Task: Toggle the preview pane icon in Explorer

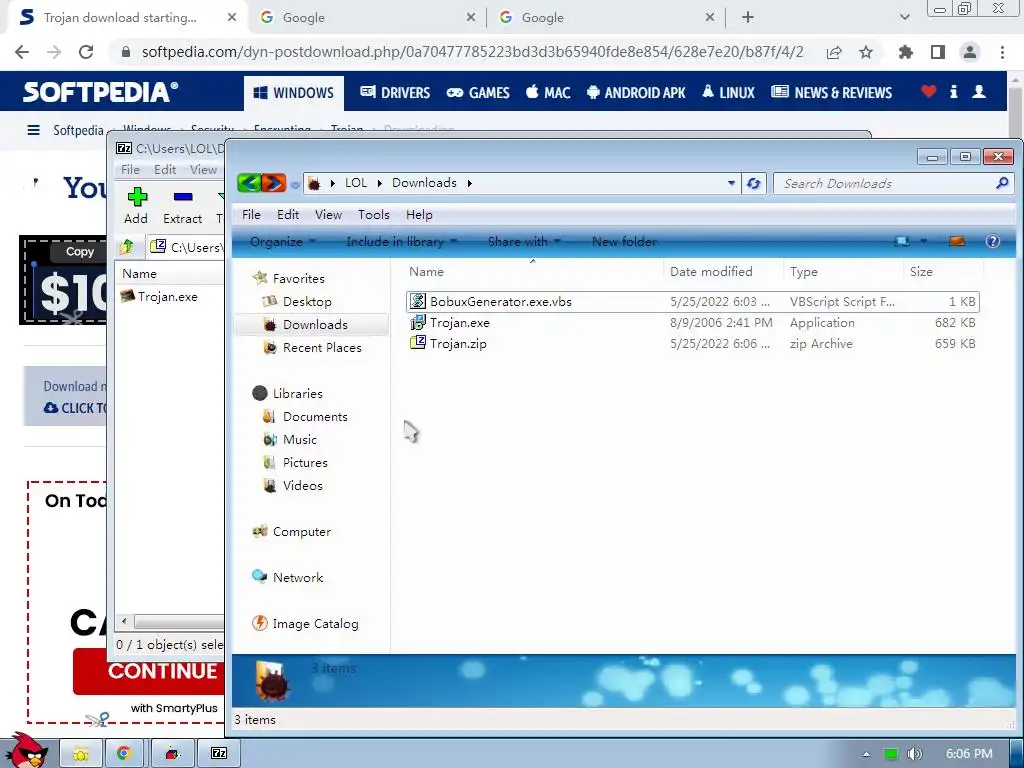Action: [957, 241]
